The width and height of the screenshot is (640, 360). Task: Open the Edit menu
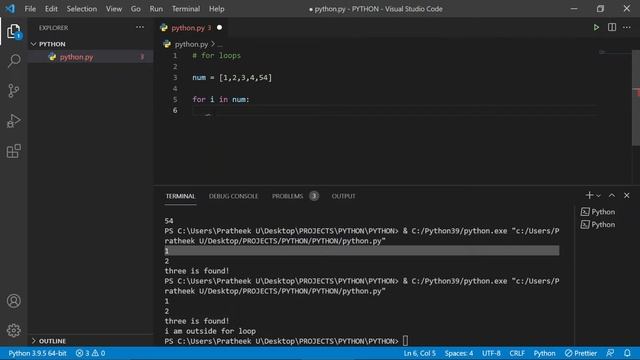[x=51, y=9]
